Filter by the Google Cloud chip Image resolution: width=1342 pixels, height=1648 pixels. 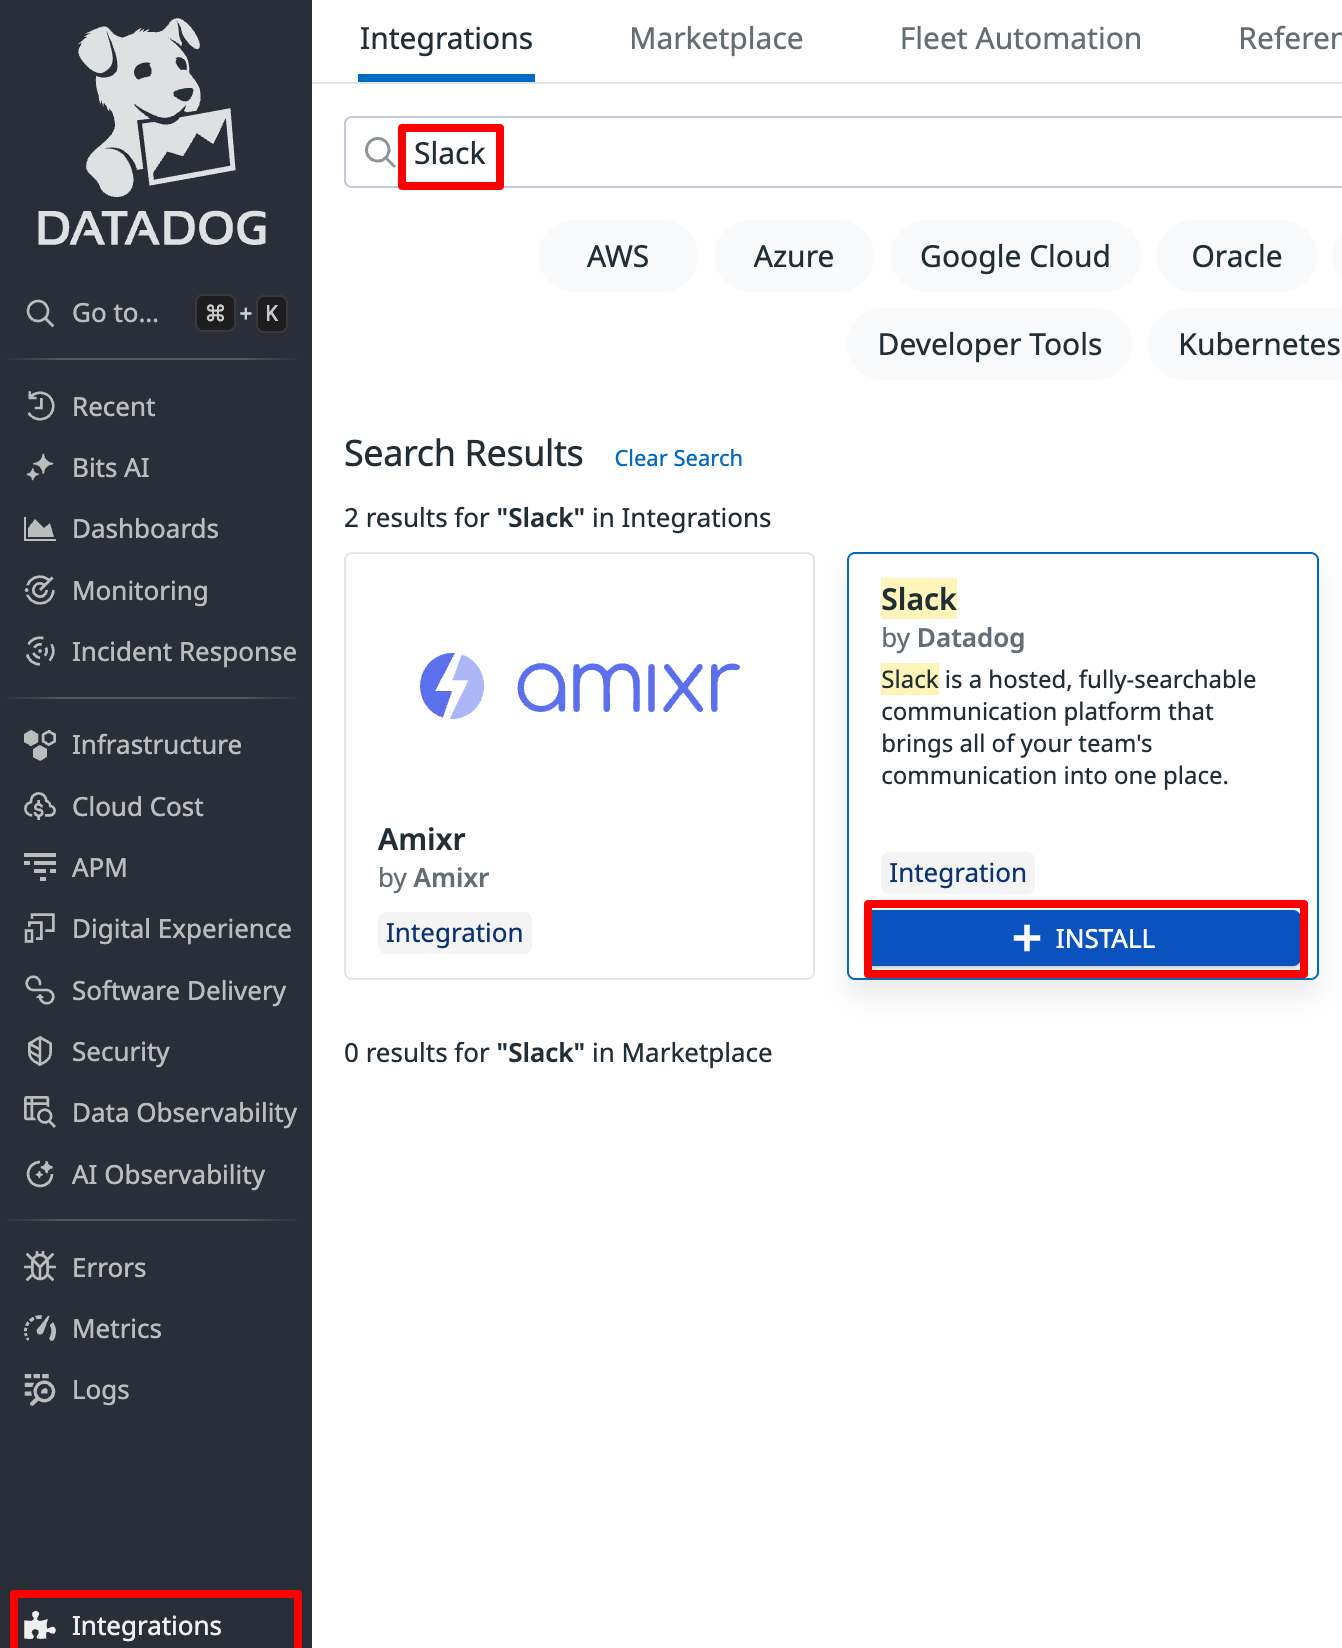1015,256
